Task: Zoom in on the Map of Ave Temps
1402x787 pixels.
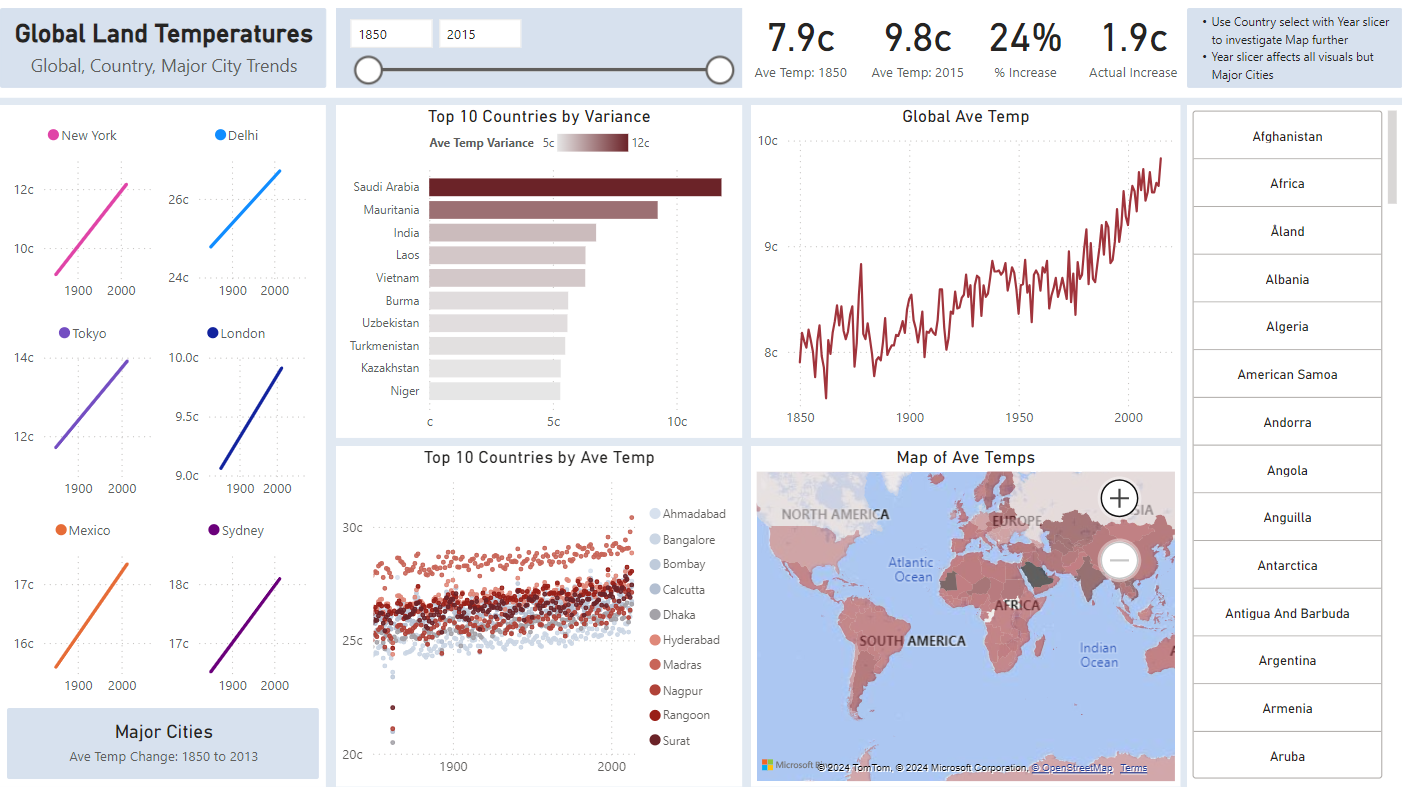Action: [x=1119, y=497]
